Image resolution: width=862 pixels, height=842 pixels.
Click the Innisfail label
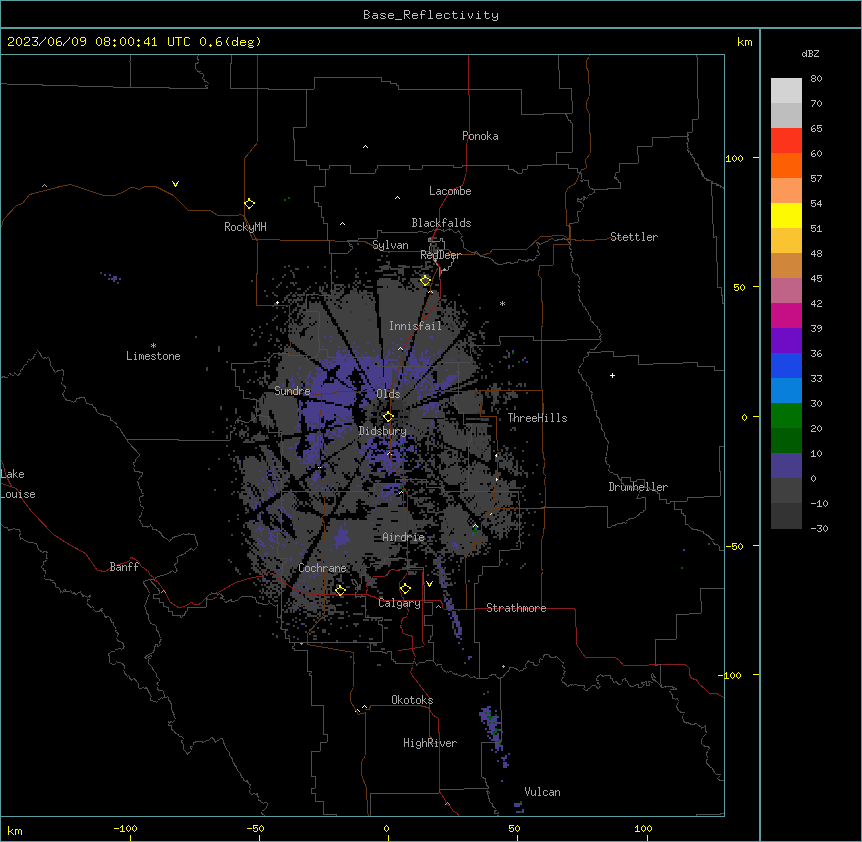(x=415, y=326)
